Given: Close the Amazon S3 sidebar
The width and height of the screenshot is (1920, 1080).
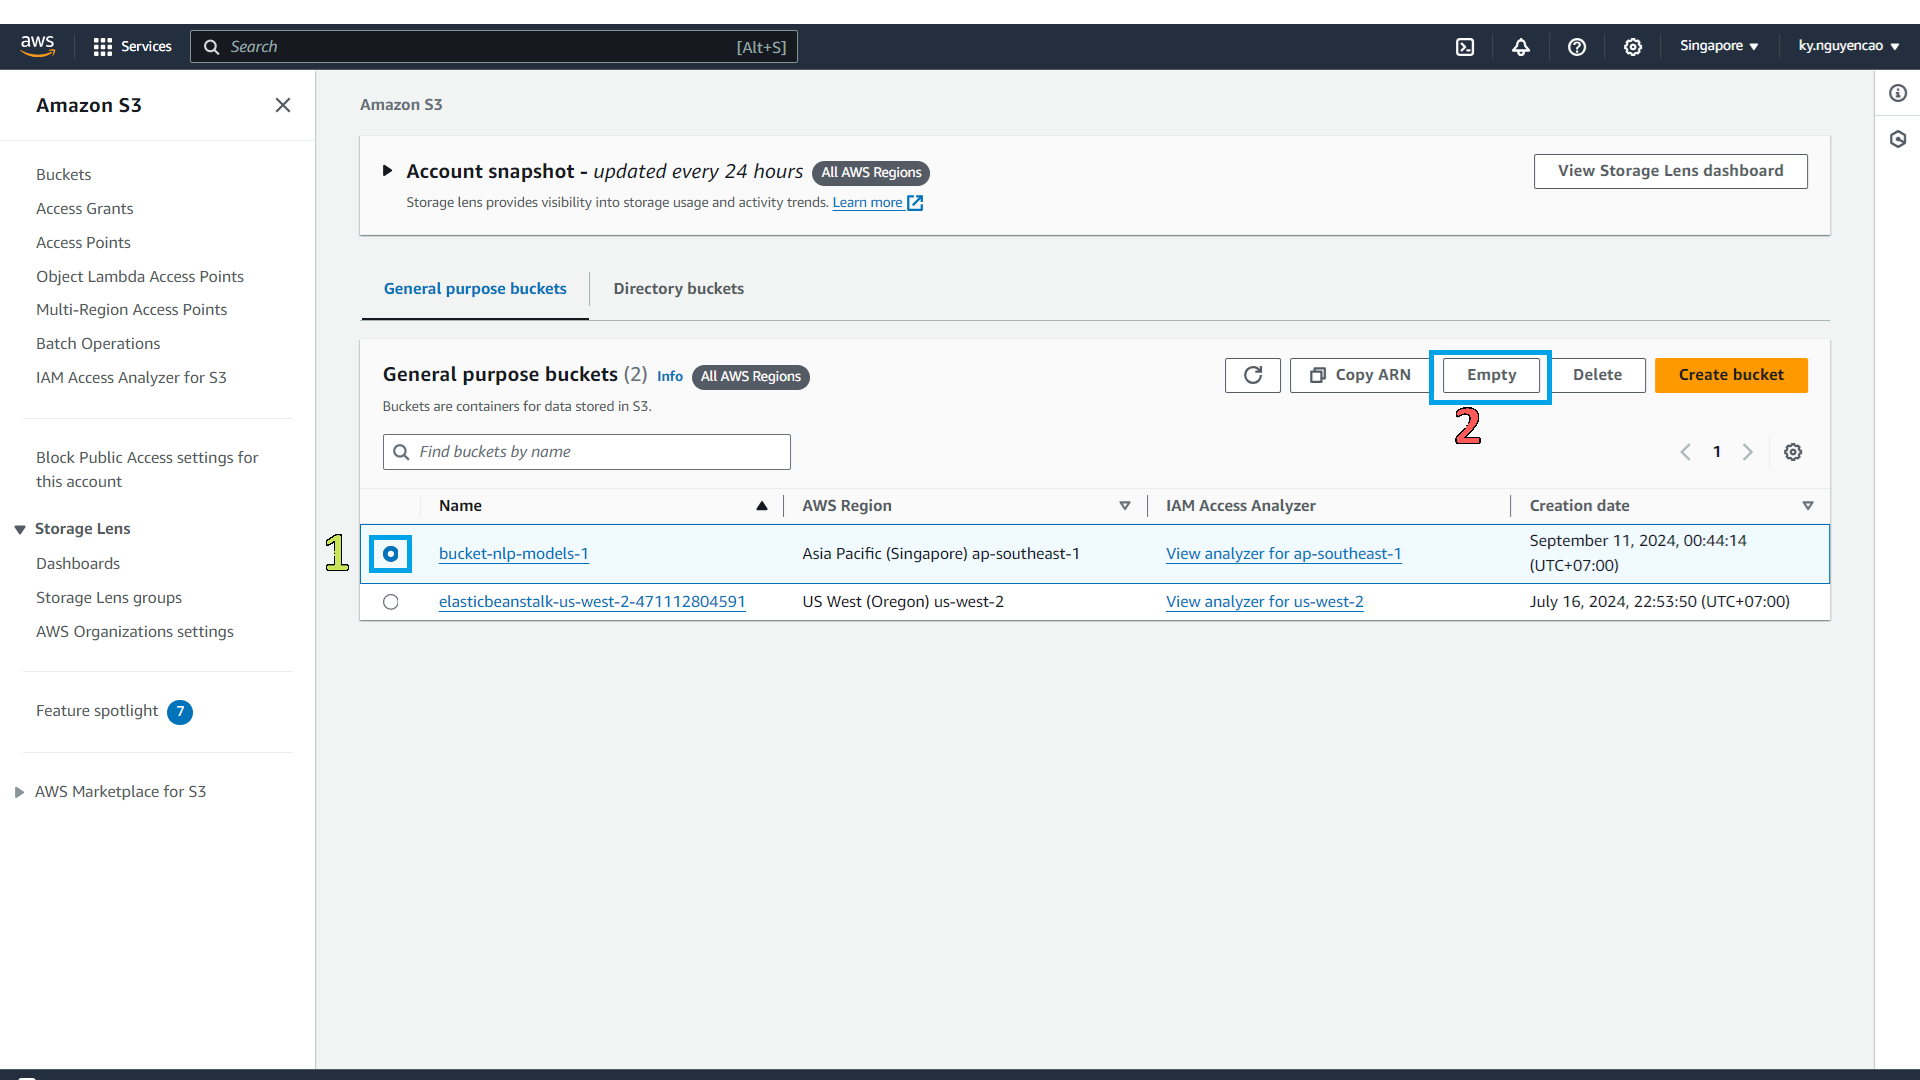Looking at the screenshot, I should coord(283,105).
